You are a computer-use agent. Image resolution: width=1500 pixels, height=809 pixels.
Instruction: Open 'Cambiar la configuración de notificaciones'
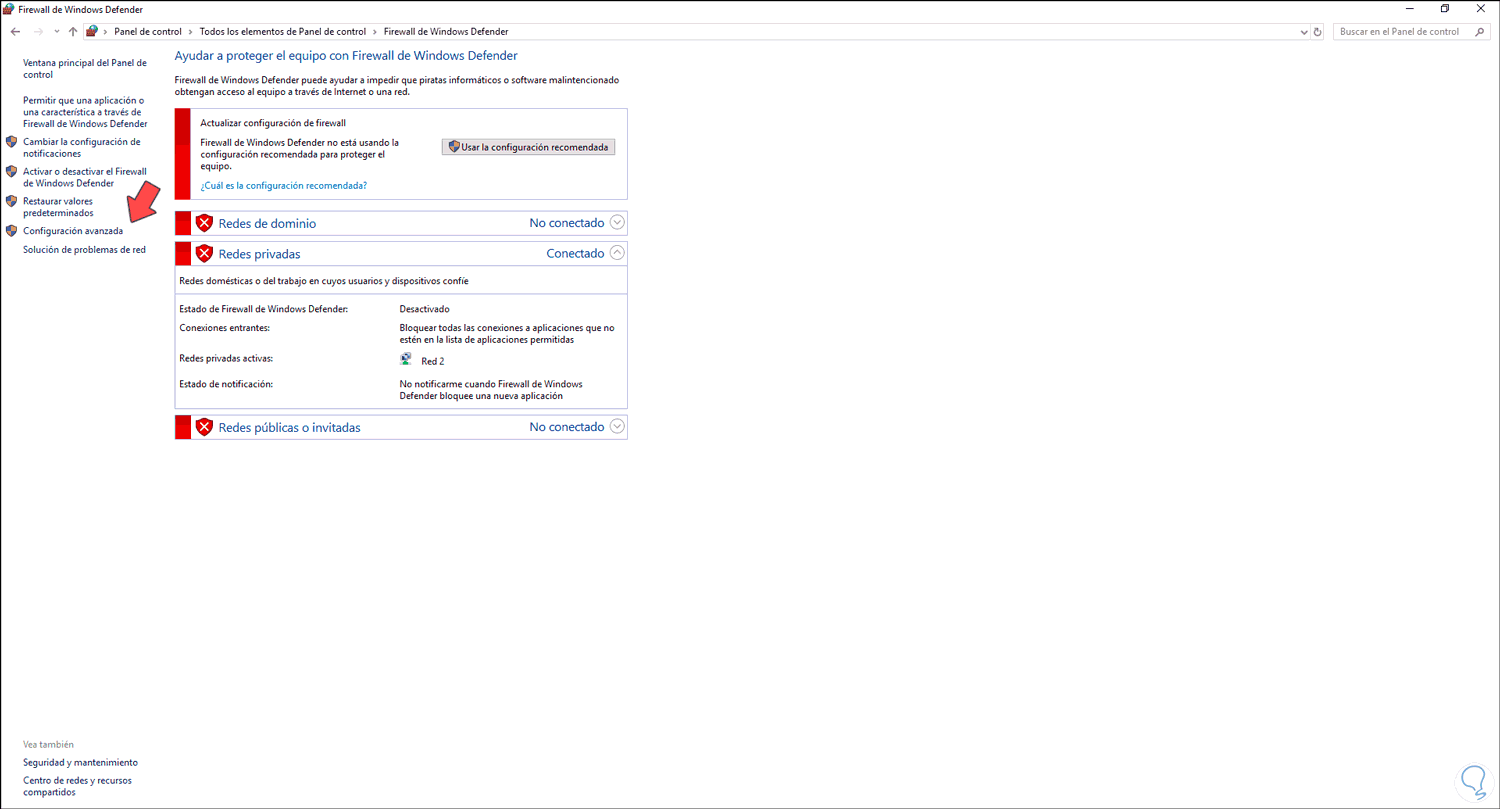[82, 148]
